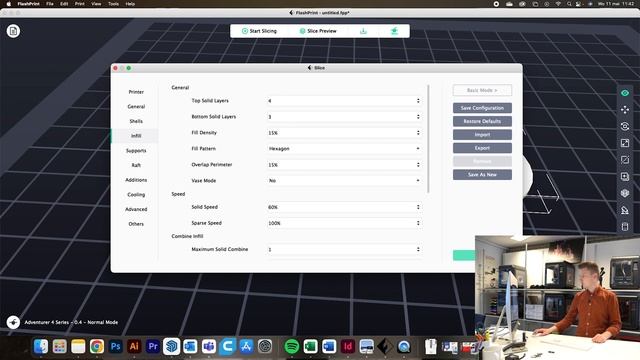Select the Advanced tab

click(x=136, y=209)
